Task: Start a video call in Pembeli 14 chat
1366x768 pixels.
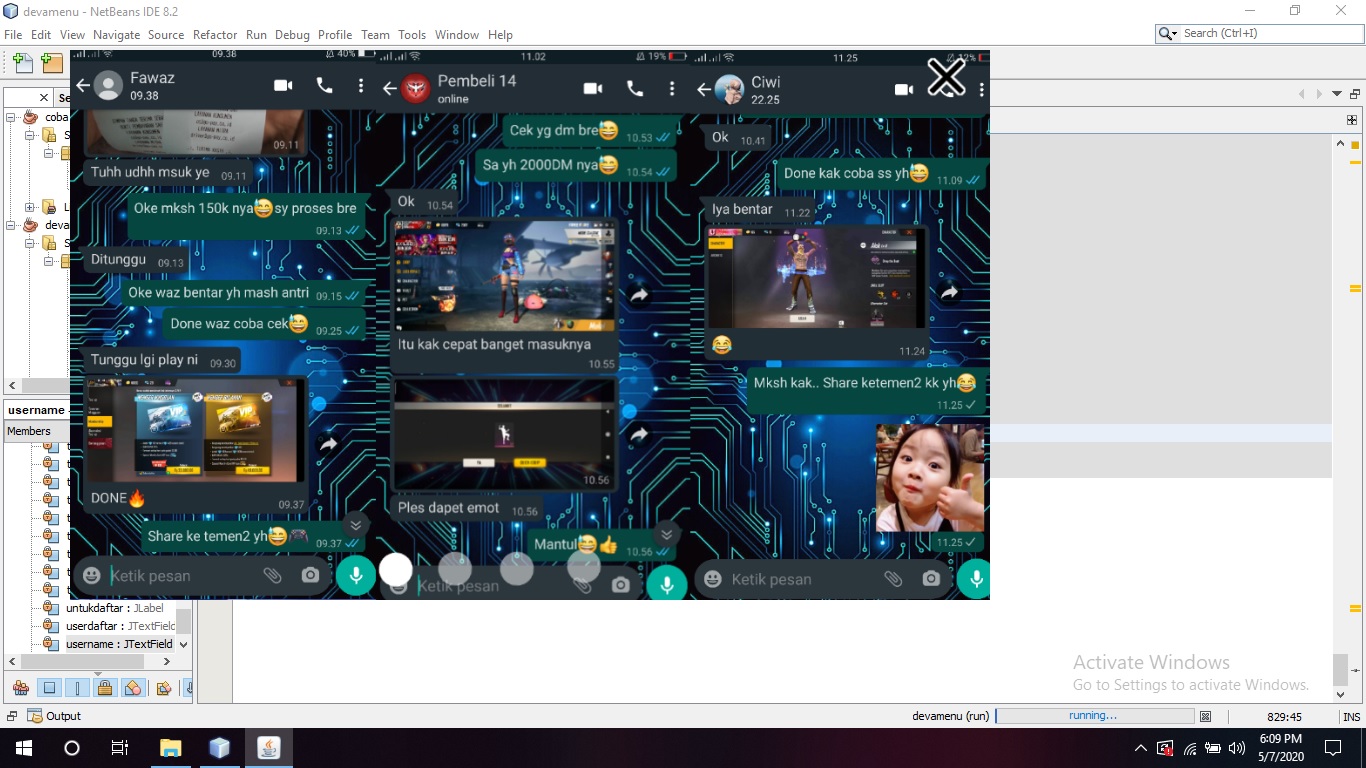Action: 593,89
